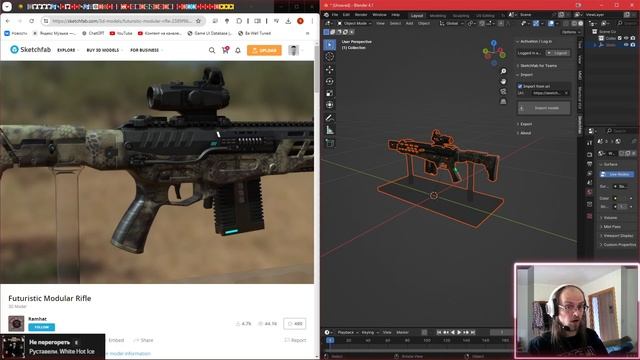Click the timeline current frame marker

coord(330,340)
